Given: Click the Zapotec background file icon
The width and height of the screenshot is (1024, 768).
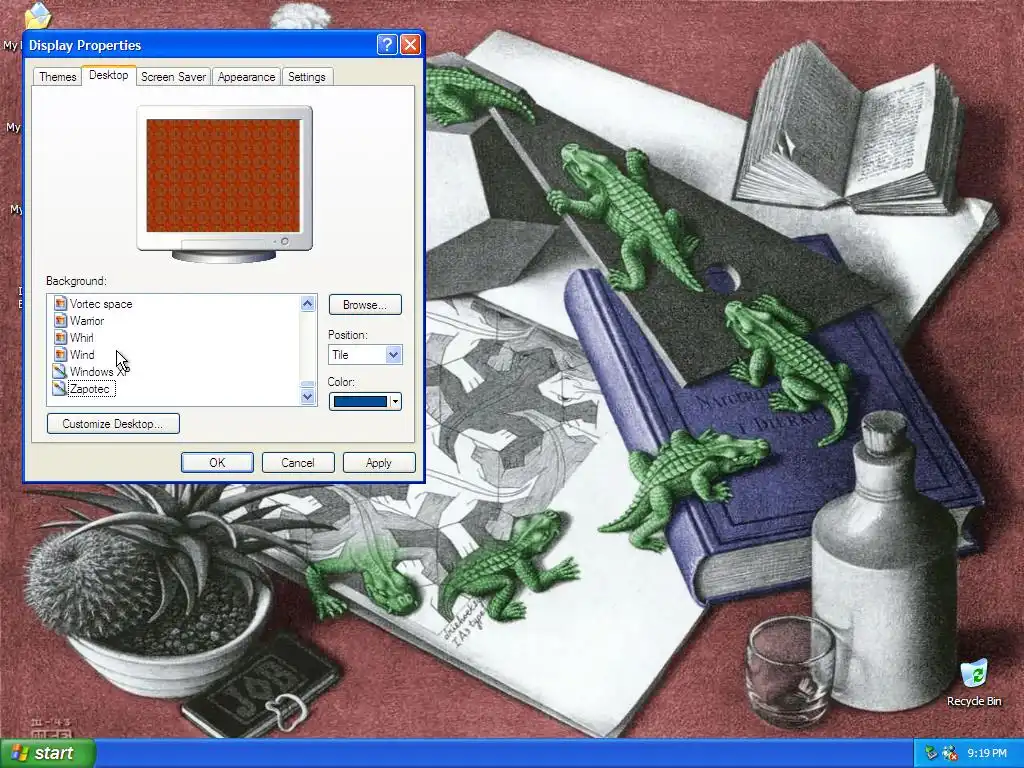Looking at the screenshot, I should (x=60, y=388).
